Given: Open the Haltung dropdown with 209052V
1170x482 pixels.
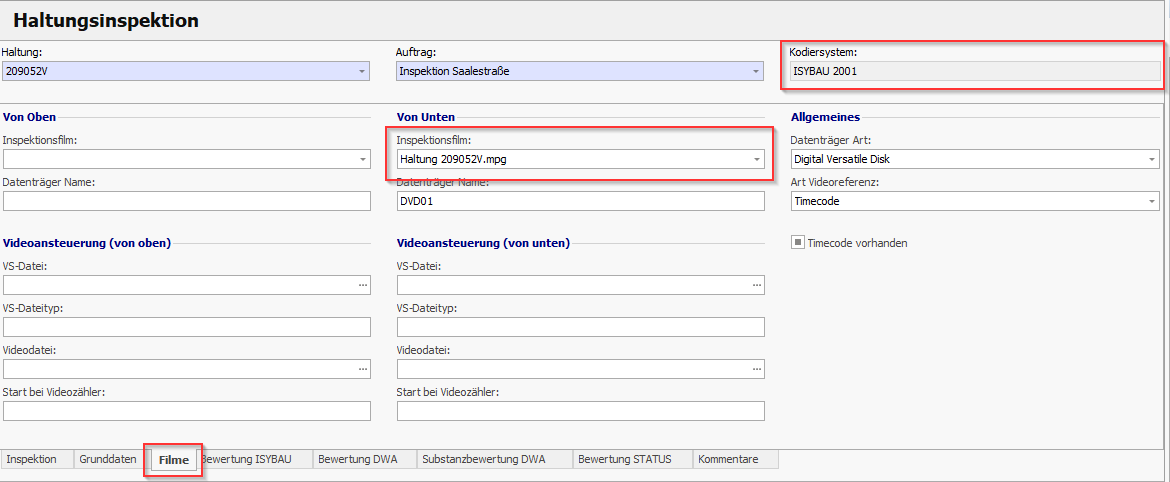Looking at the screenshot, I should click(x=361, y=71).
